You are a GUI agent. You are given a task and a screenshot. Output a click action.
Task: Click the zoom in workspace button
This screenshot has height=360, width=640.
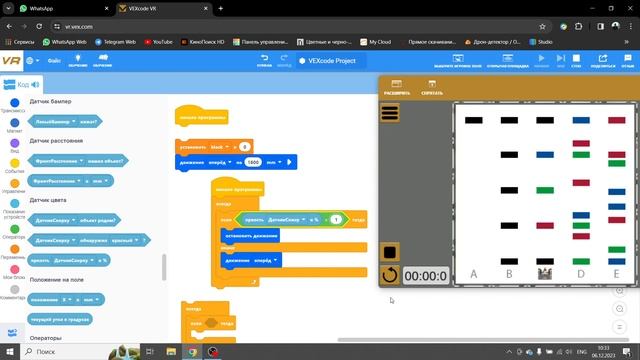pyautogui.click(x=620, y=291)
